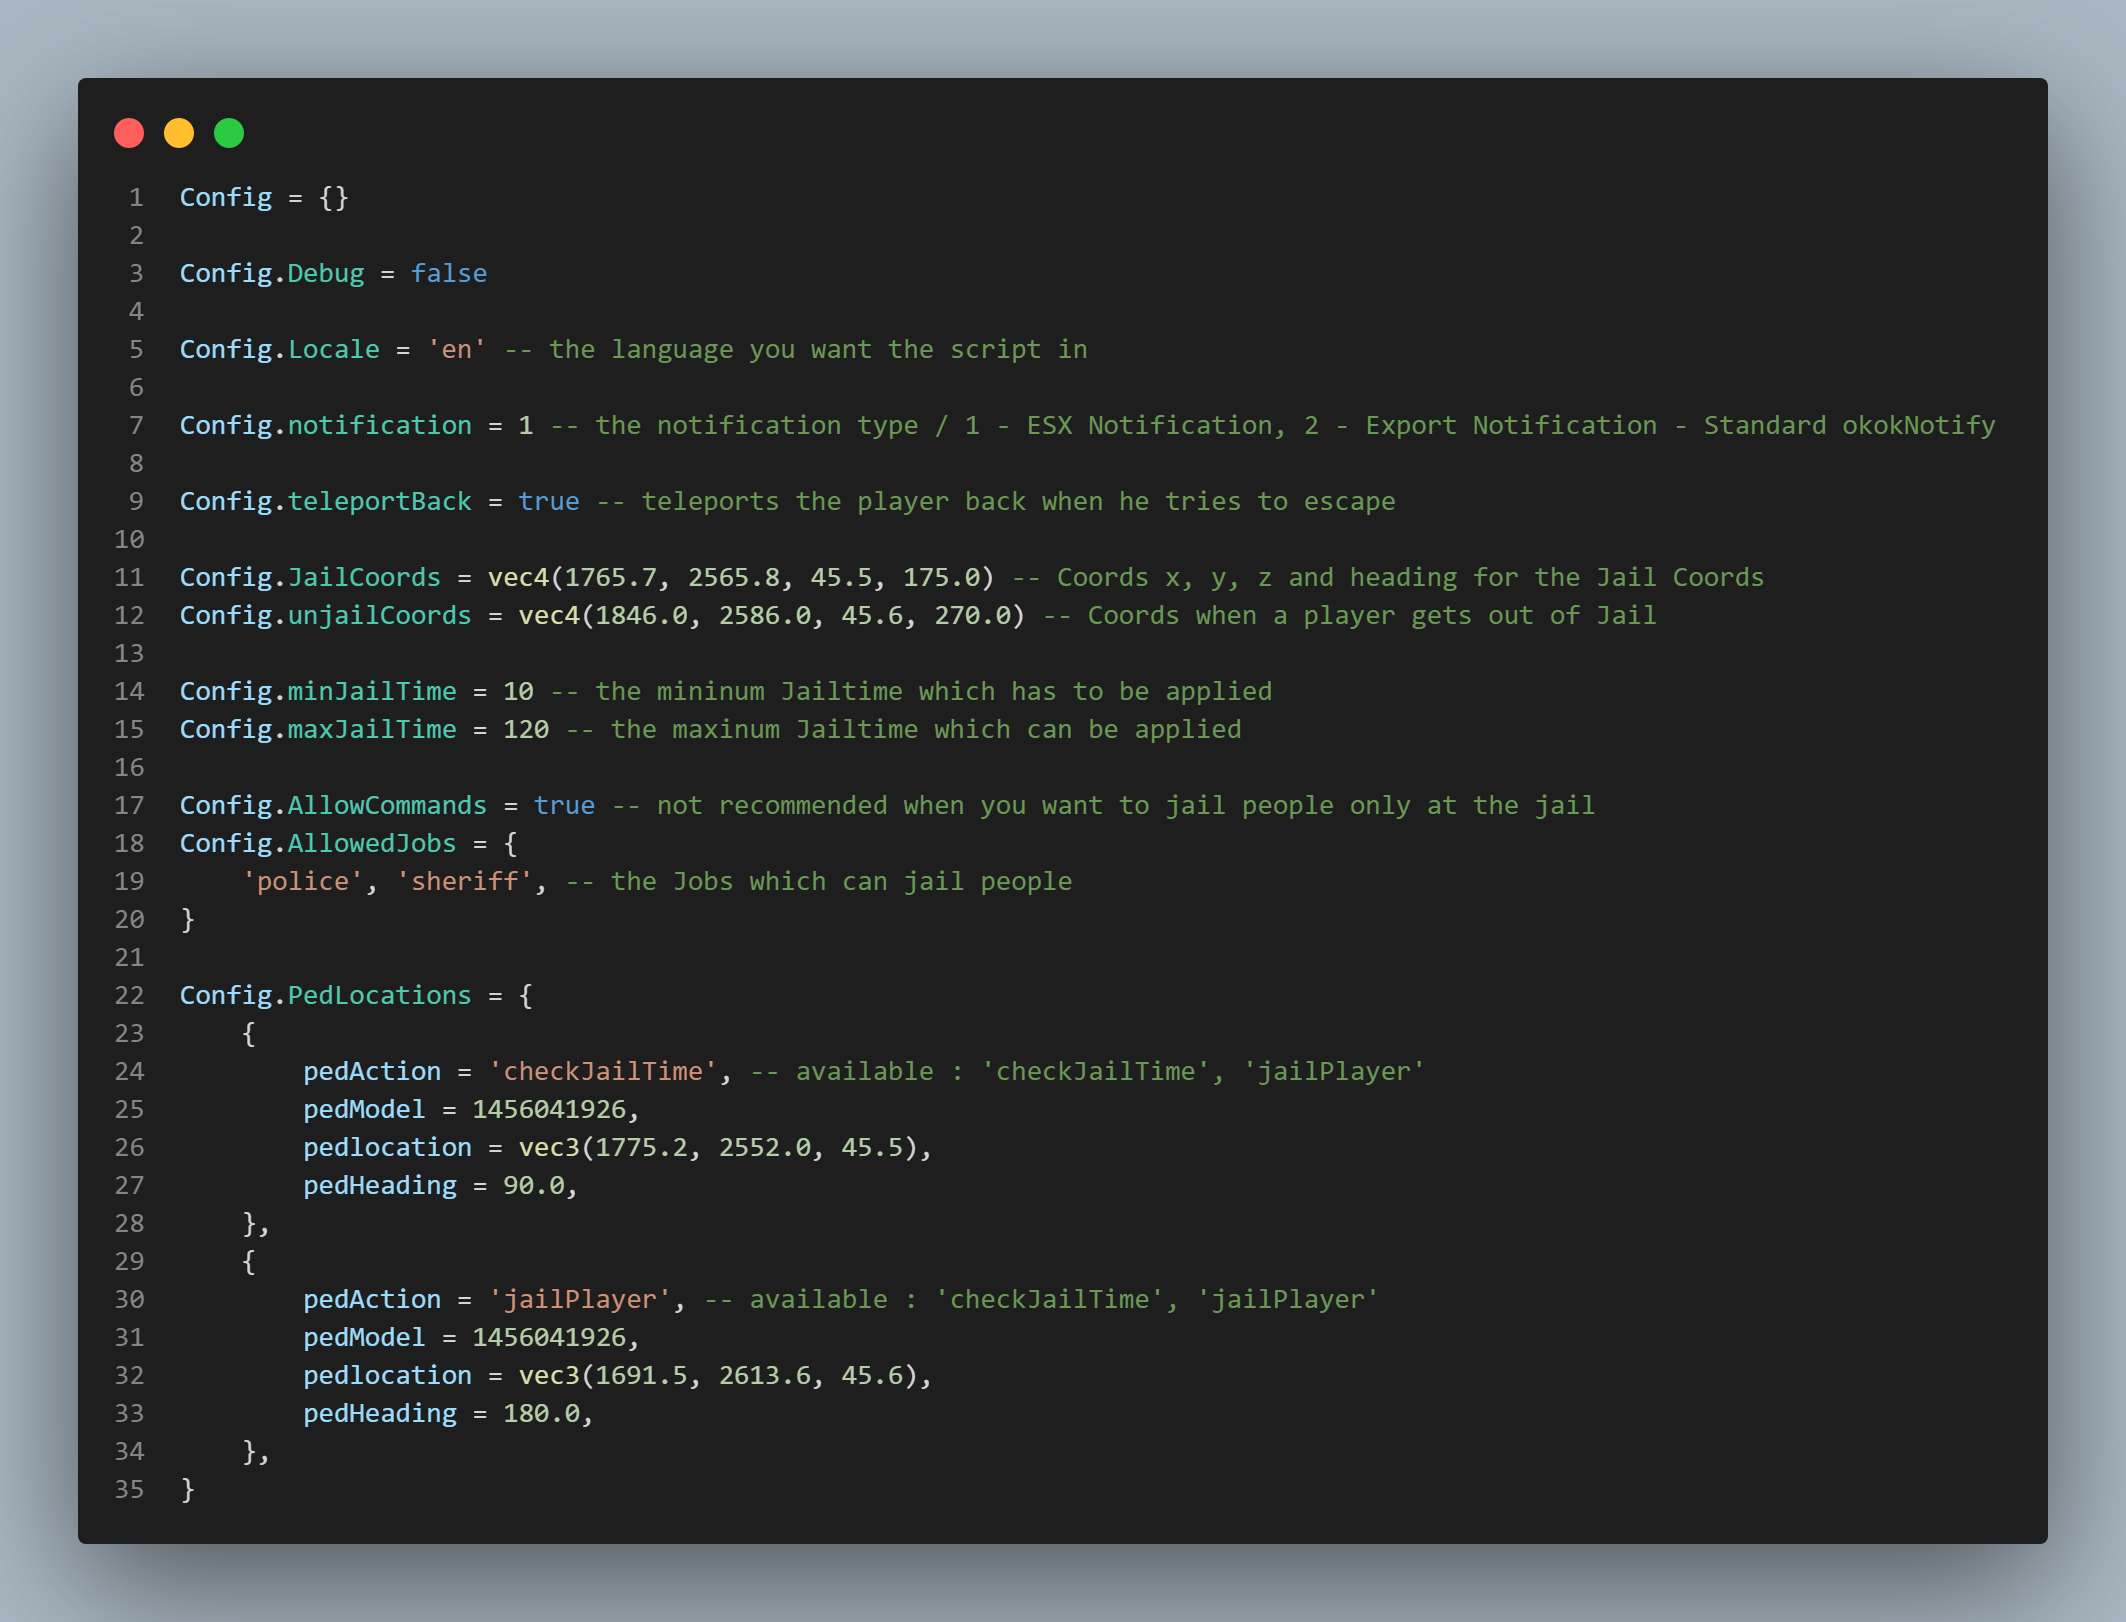Click the 'sheriff' string
The width and height of the screenshot is (2126, 1622).
464,882
